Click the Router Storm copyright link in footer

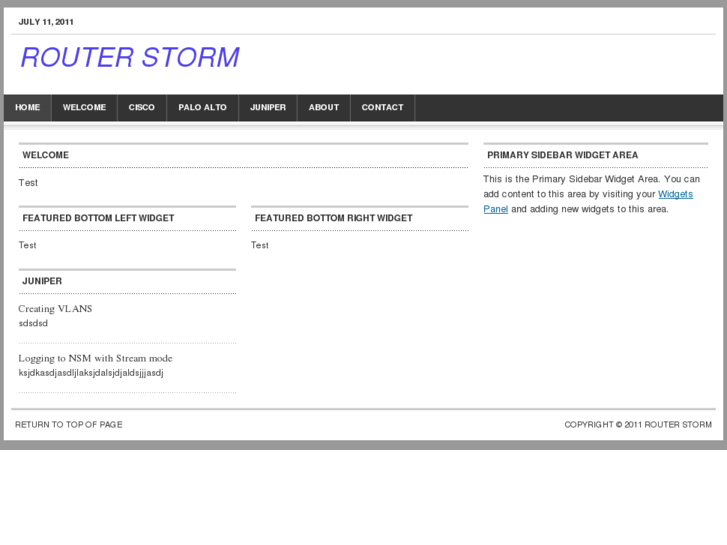(678, 425)
